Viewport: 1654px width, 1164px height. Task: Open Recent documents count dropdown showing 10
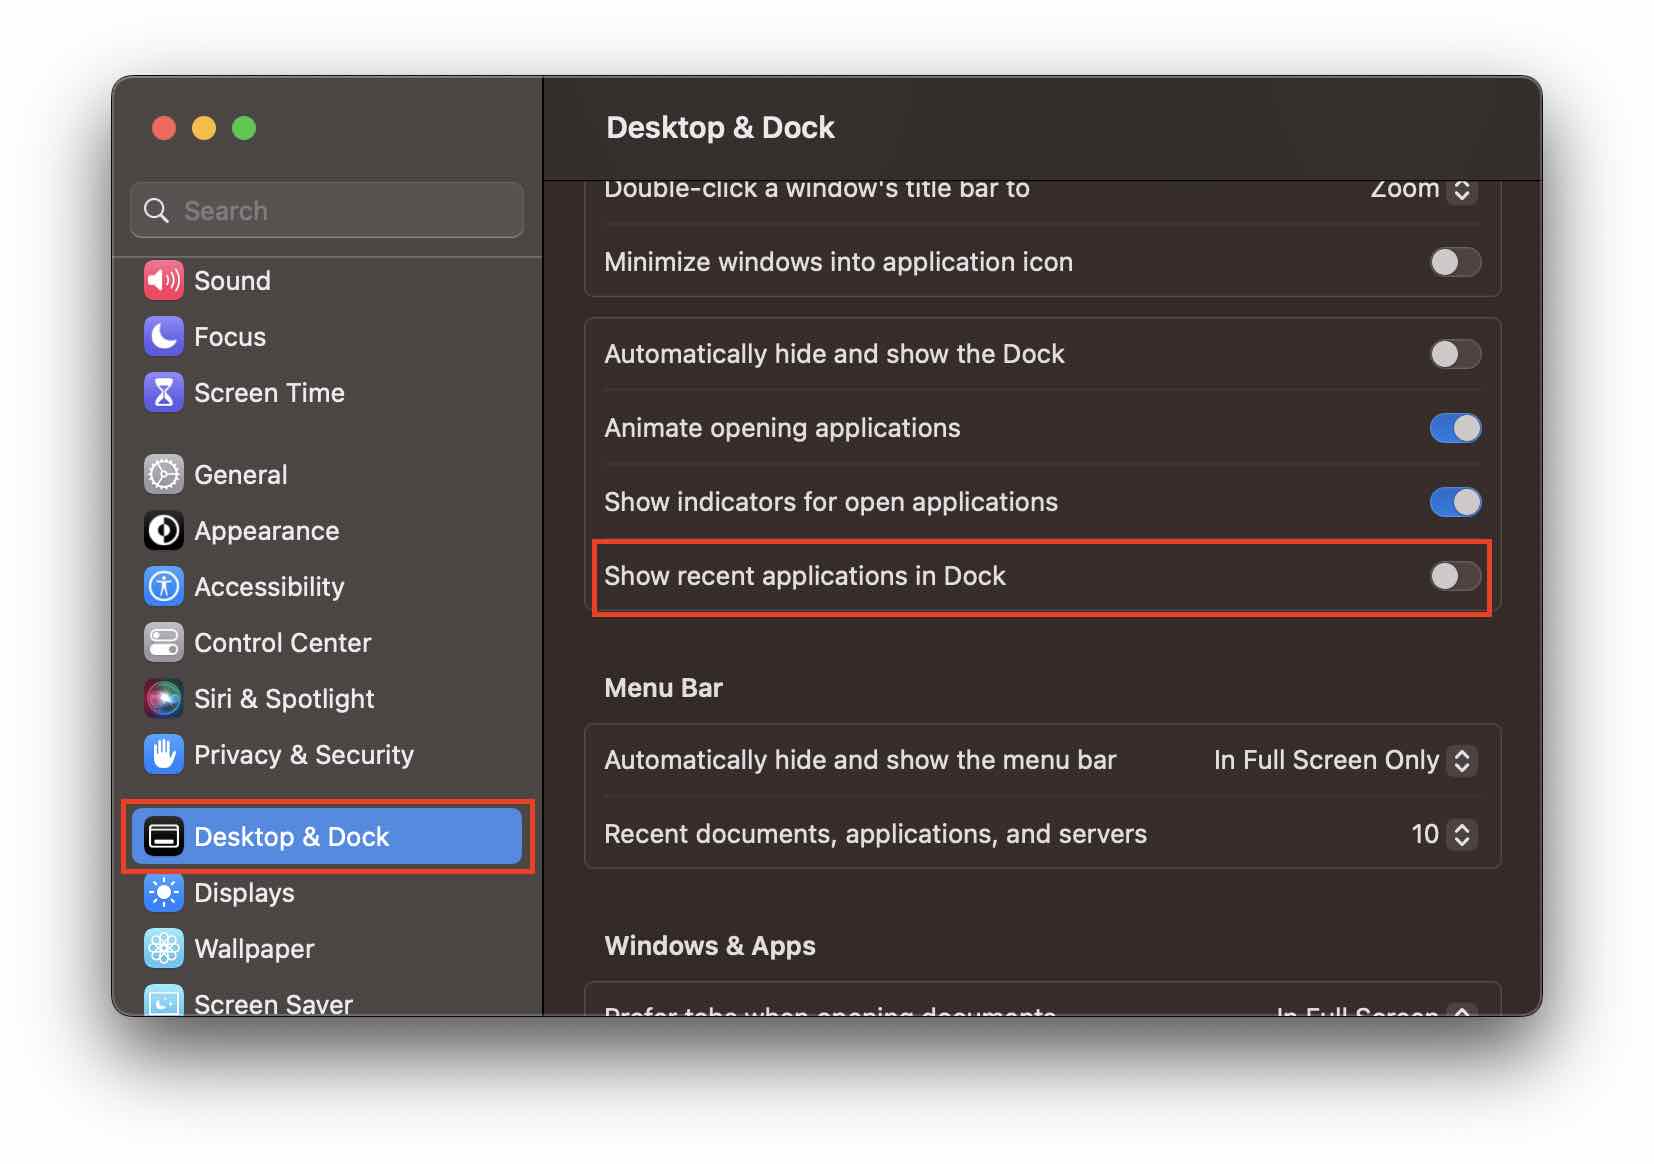(x=1444, y=835)
